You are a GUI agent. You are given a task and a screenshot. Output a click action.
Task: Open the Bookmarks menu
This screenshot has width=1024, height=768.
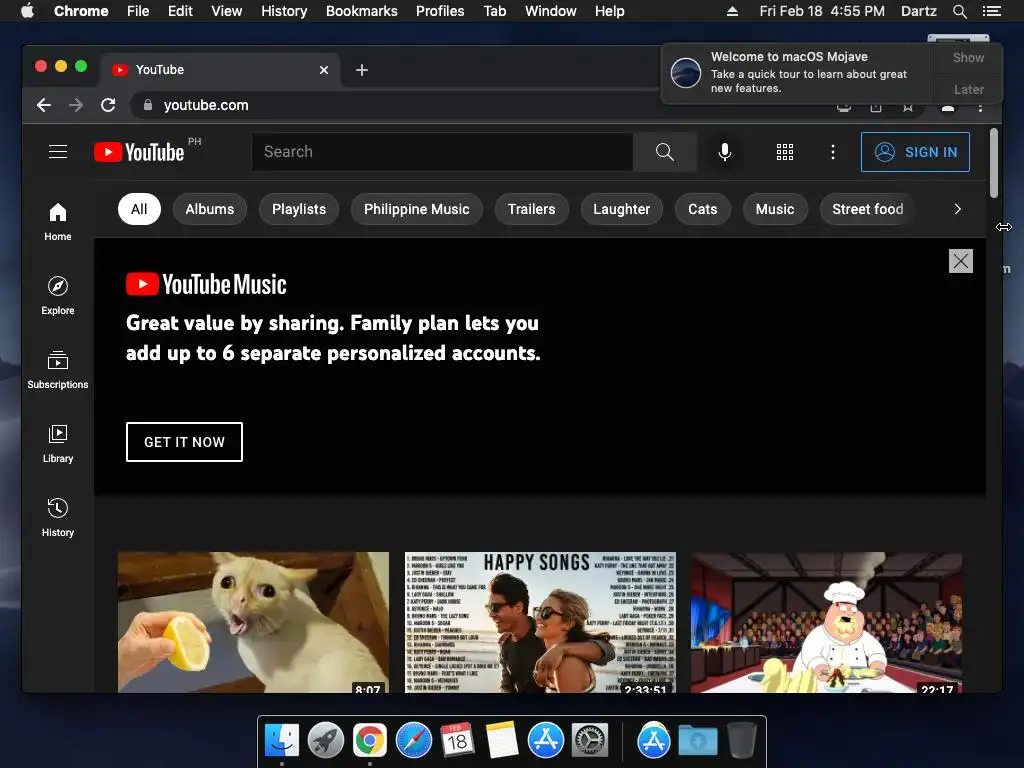point(362,11)
